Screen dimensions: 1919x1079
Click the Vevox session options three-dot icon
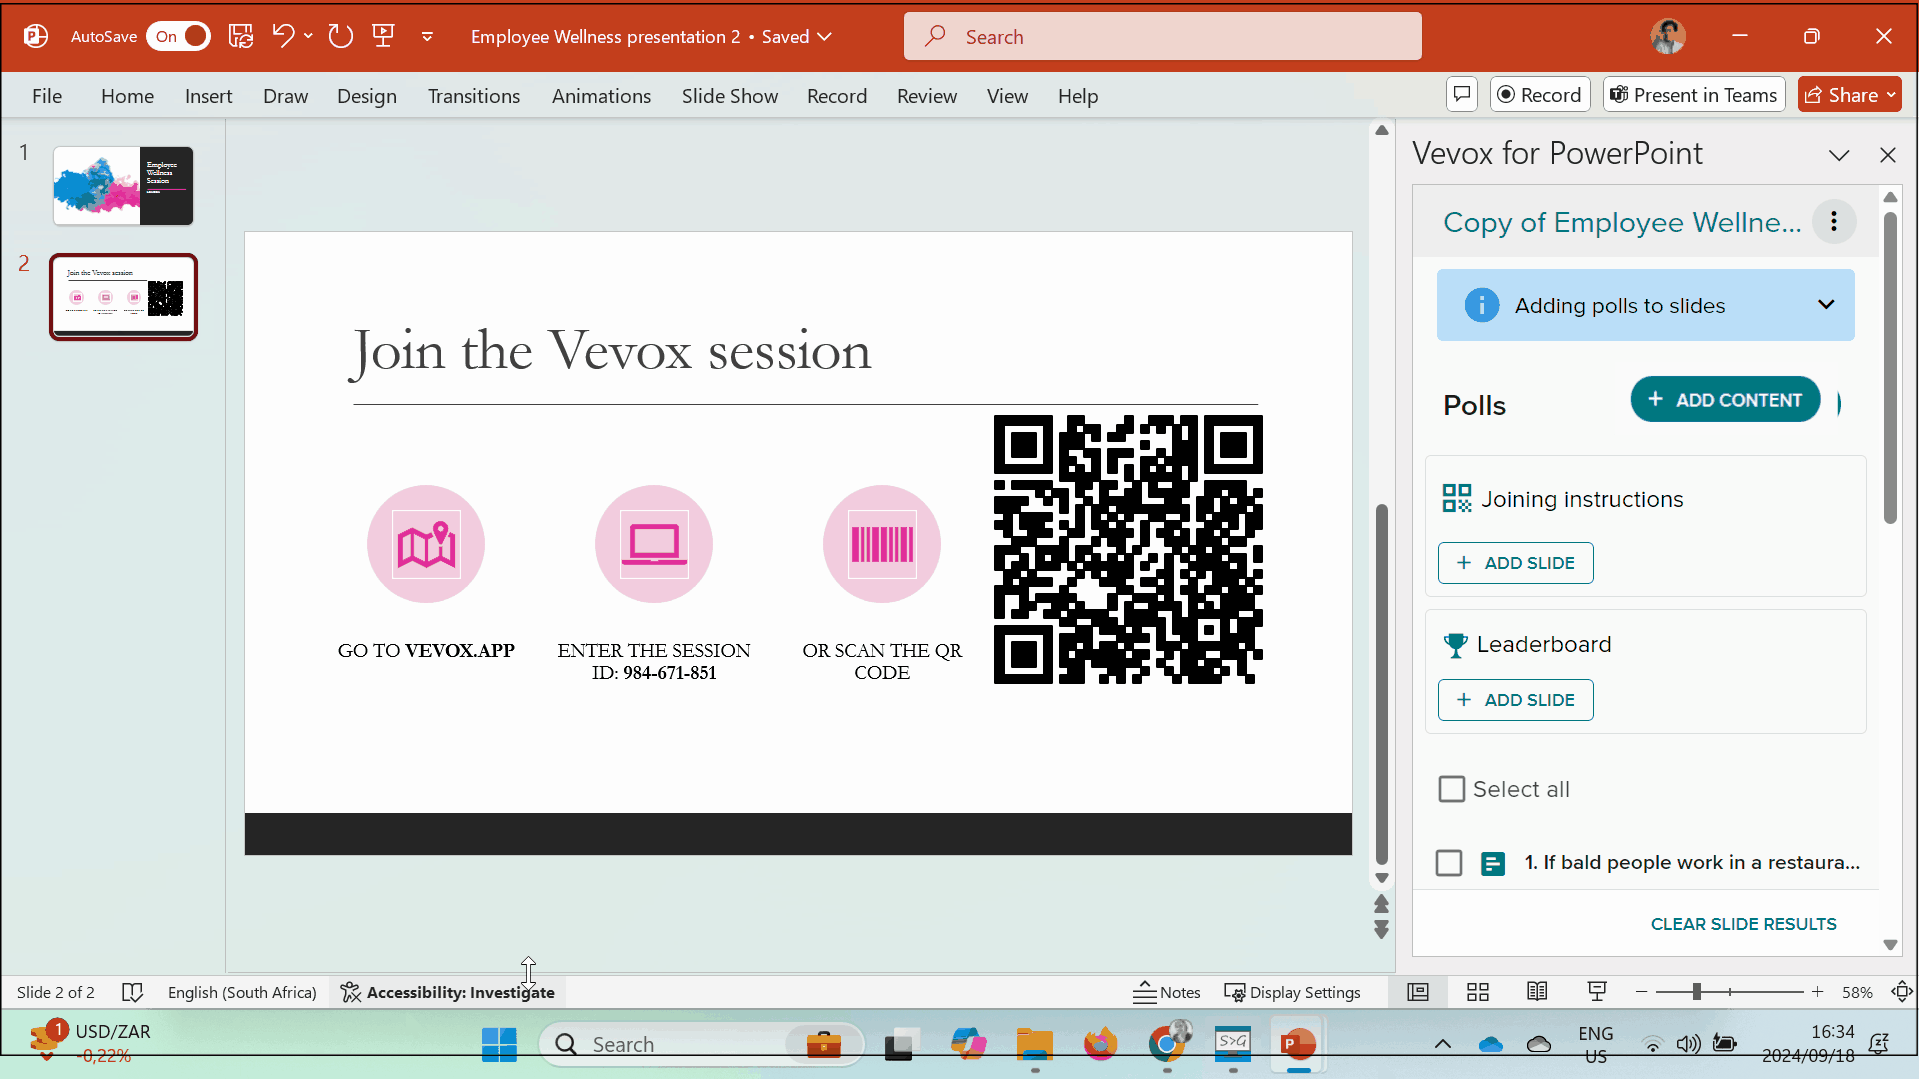click(1834, 221)
